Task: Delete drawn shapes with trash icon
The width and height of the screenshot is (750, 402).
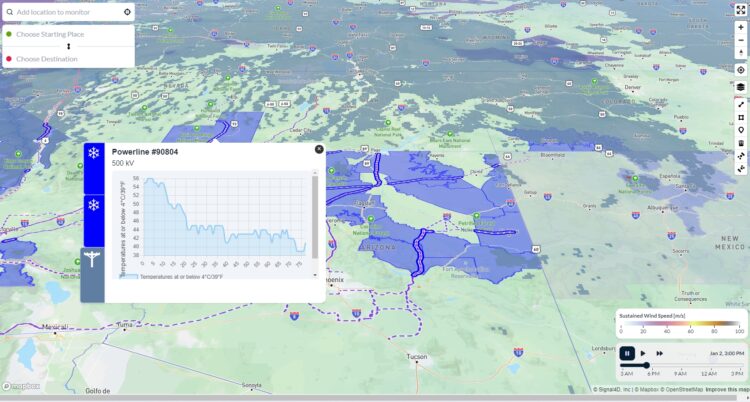Action: coord(741,143)
